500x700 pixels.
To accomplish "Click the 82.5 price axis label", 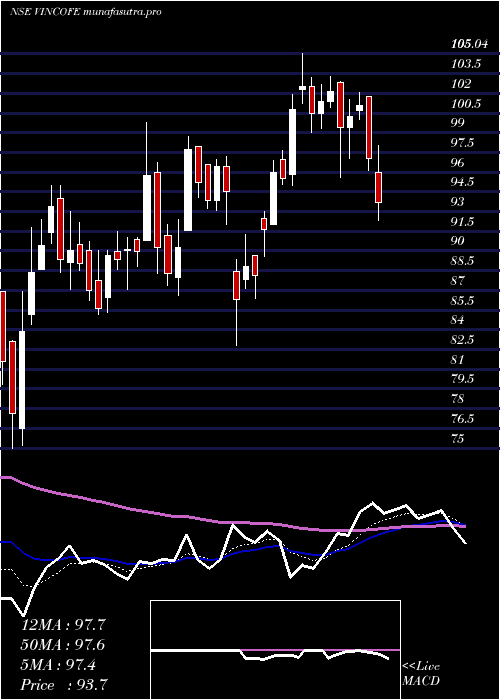I will coord(463,340).
